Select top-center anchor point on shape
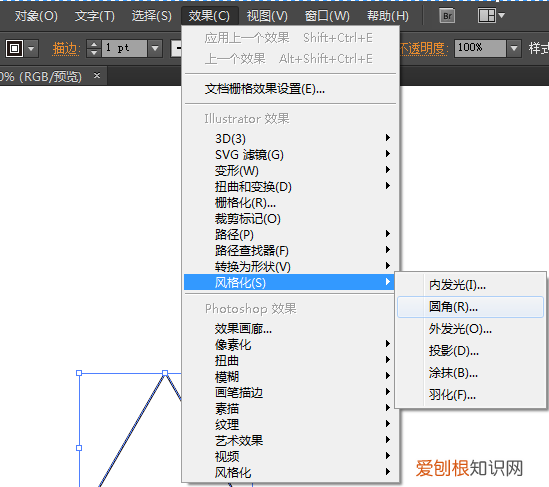 (x=165, y=373)
